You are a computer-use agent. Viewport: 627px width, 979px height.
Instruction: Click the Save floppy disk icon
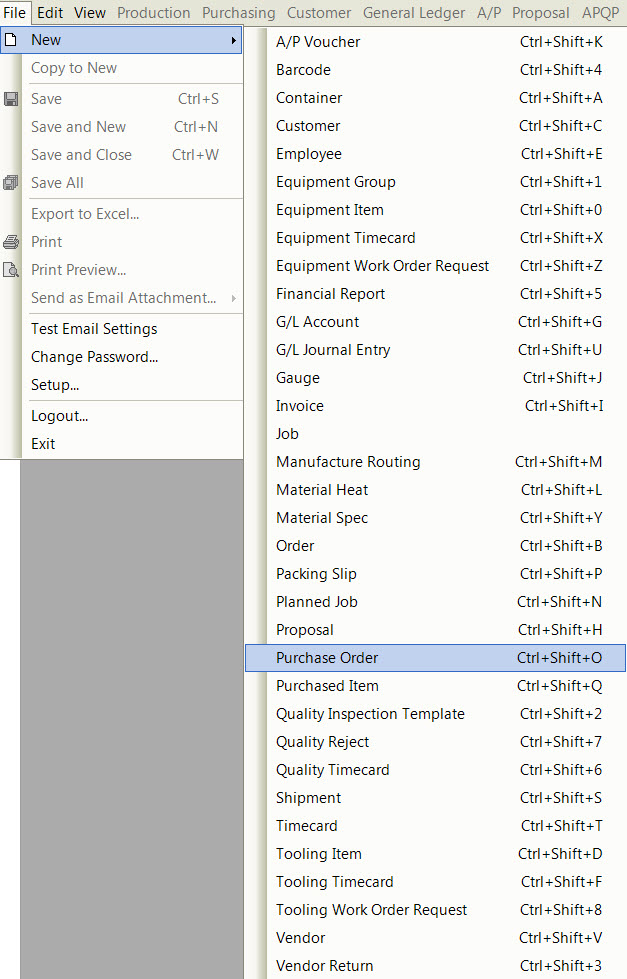pyautogui.click(x=11, y=99)
